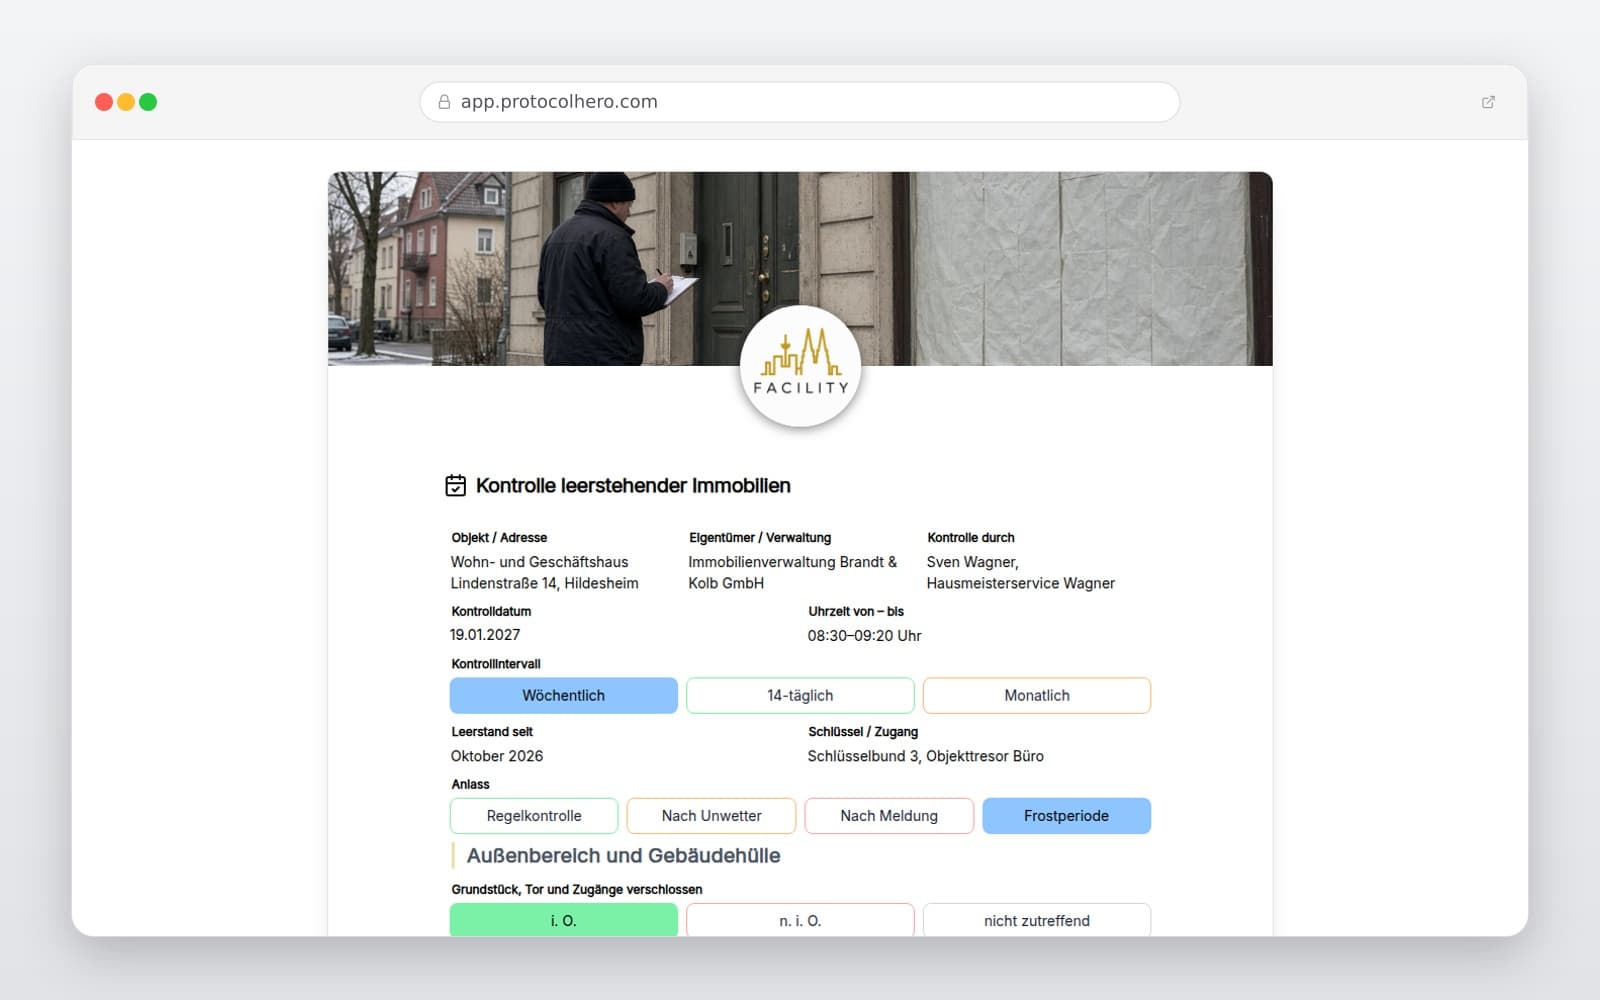Select the Wöchentlich interval option
Screen dimensions: 1600x1000
[x=564, y=696]
